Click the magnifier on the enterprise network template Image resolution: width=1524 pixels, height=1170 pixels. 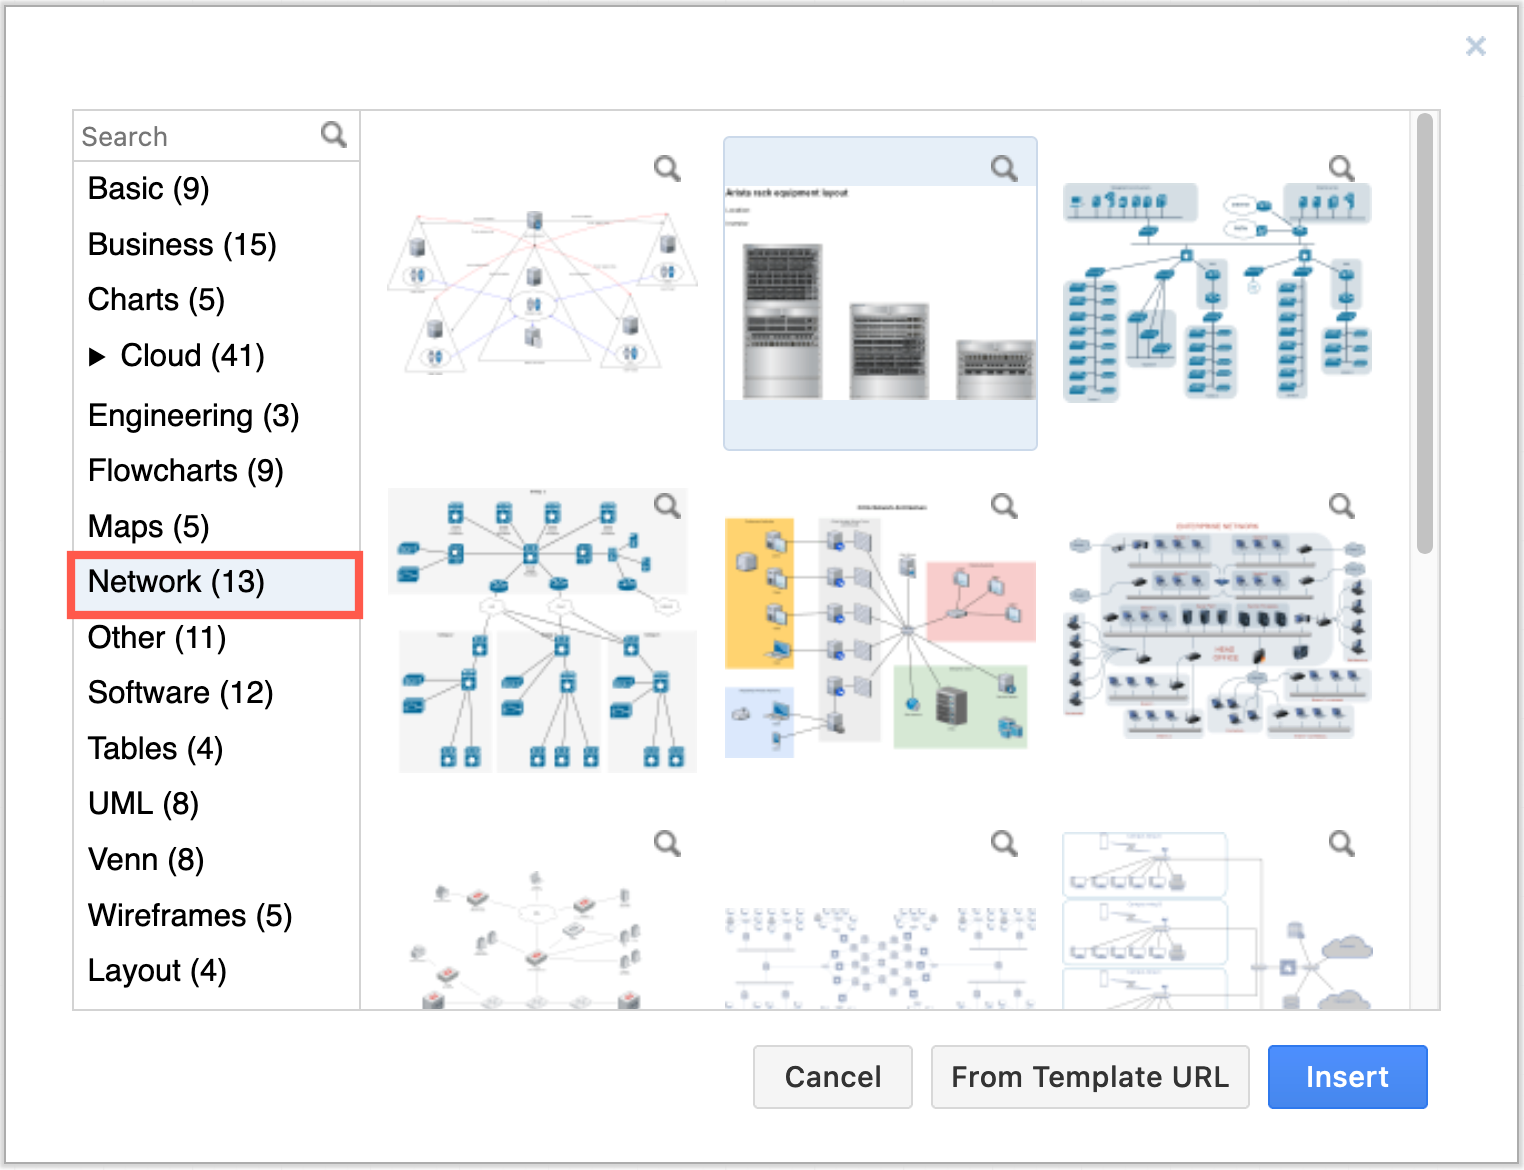(1341, 506)
